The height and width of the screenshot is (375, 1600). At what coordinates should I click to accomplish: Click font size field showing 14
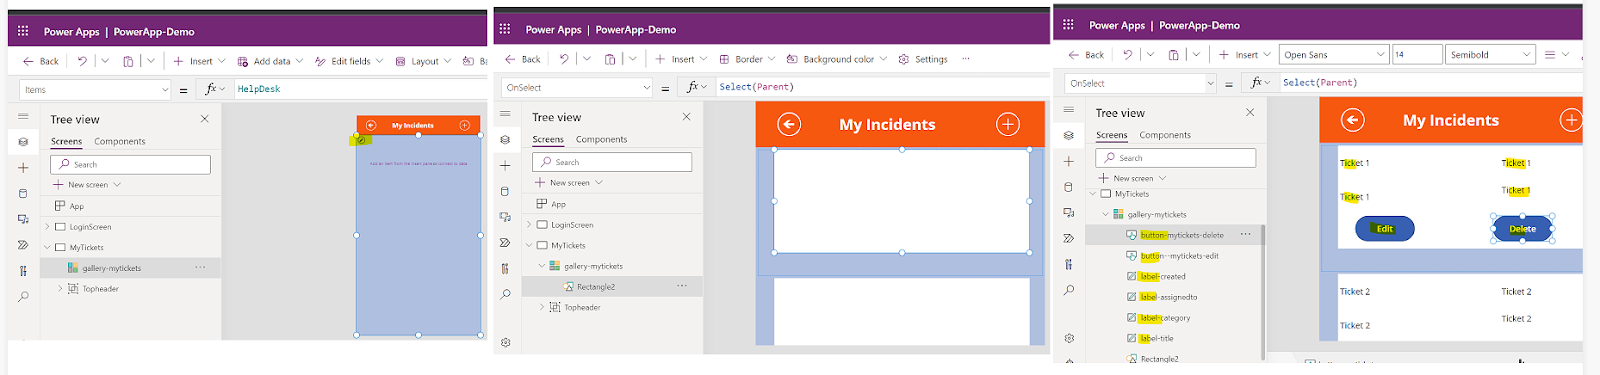(x=1417, y=55)
